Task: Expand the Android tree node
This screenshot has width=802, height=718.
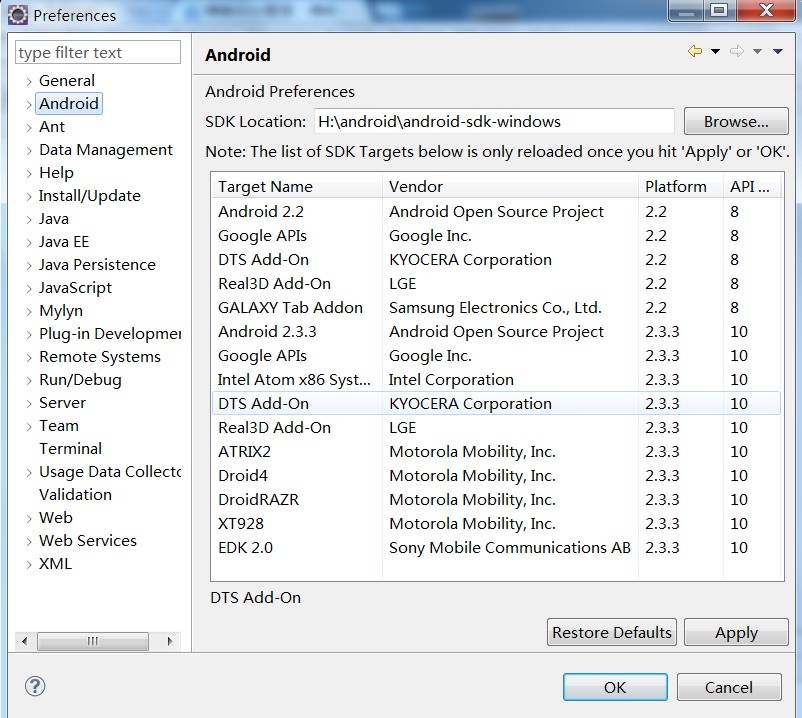Action: pyautogui.click(x=29, y=104)
